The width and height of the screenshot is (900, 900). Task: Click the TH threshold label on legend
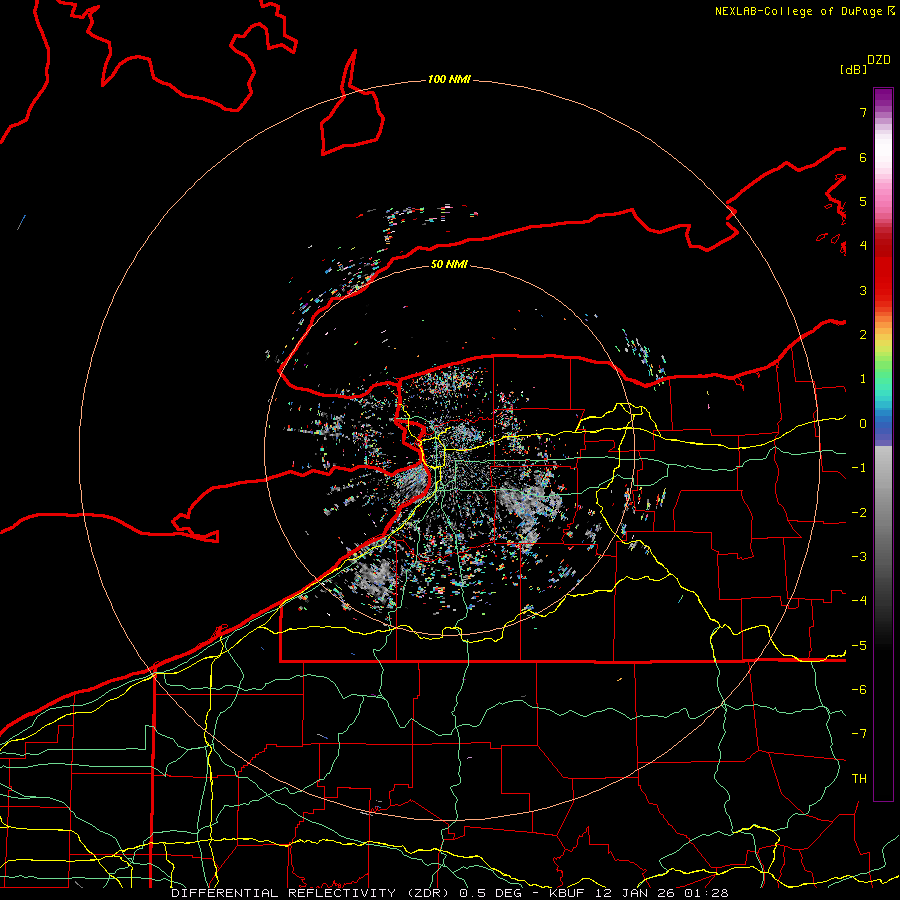pyautogui.click(x=859, y=779)
